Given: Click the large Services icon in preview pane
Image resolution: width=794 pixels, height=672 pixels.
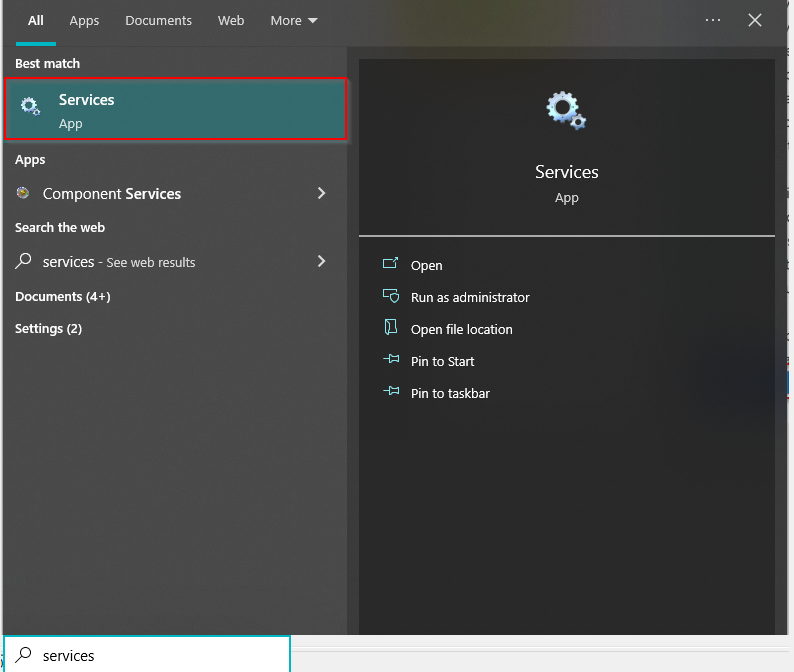Looking at the screenshot, I should coord(566,110).
